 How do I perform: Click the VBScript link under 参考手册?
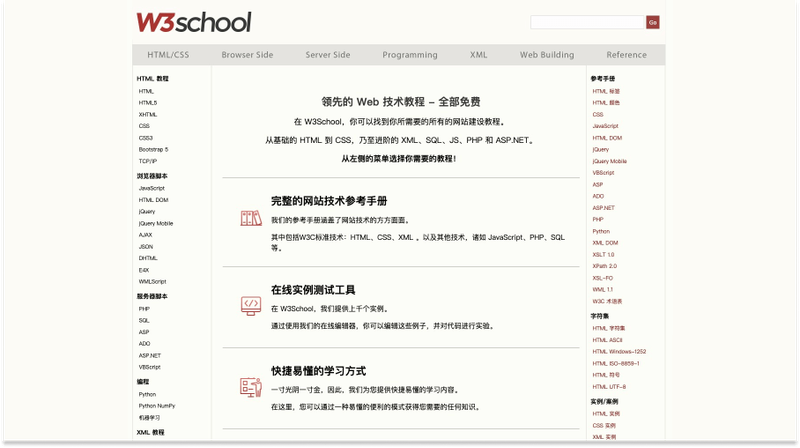point(604,172)
